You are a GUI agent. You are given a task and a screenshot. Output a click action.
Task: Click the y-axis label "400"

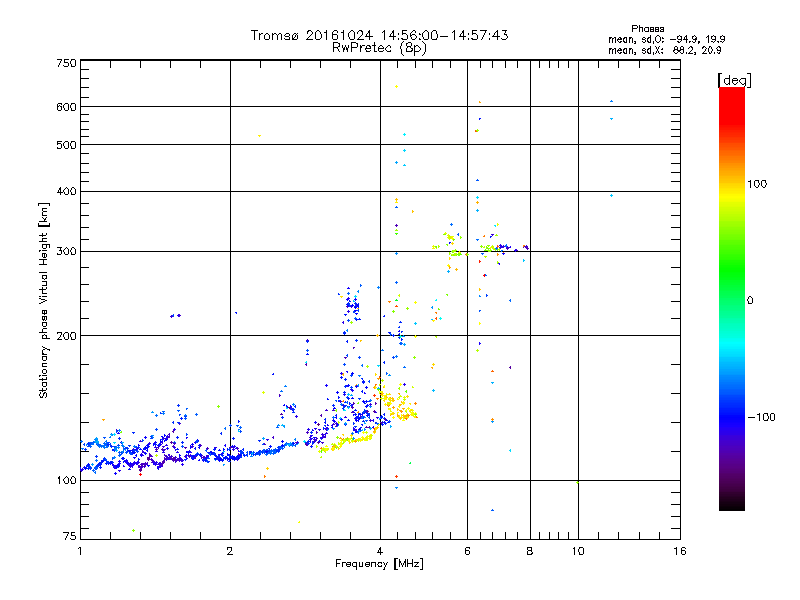[66, 191]
